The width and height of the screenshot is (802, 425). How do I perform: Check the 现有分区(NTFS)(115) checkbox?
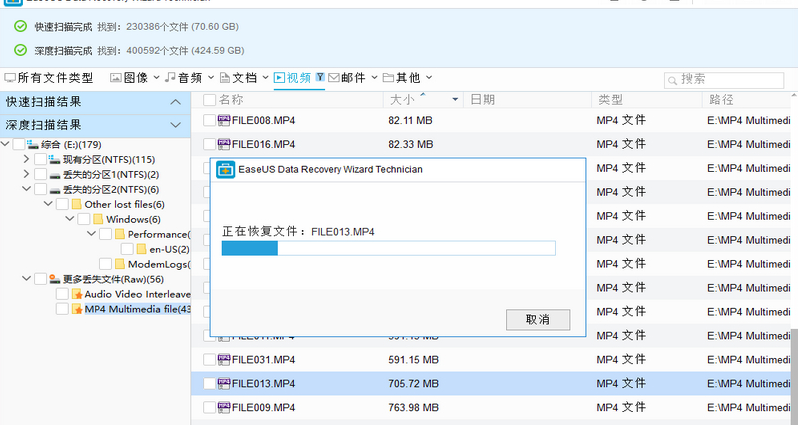[40, 160]
